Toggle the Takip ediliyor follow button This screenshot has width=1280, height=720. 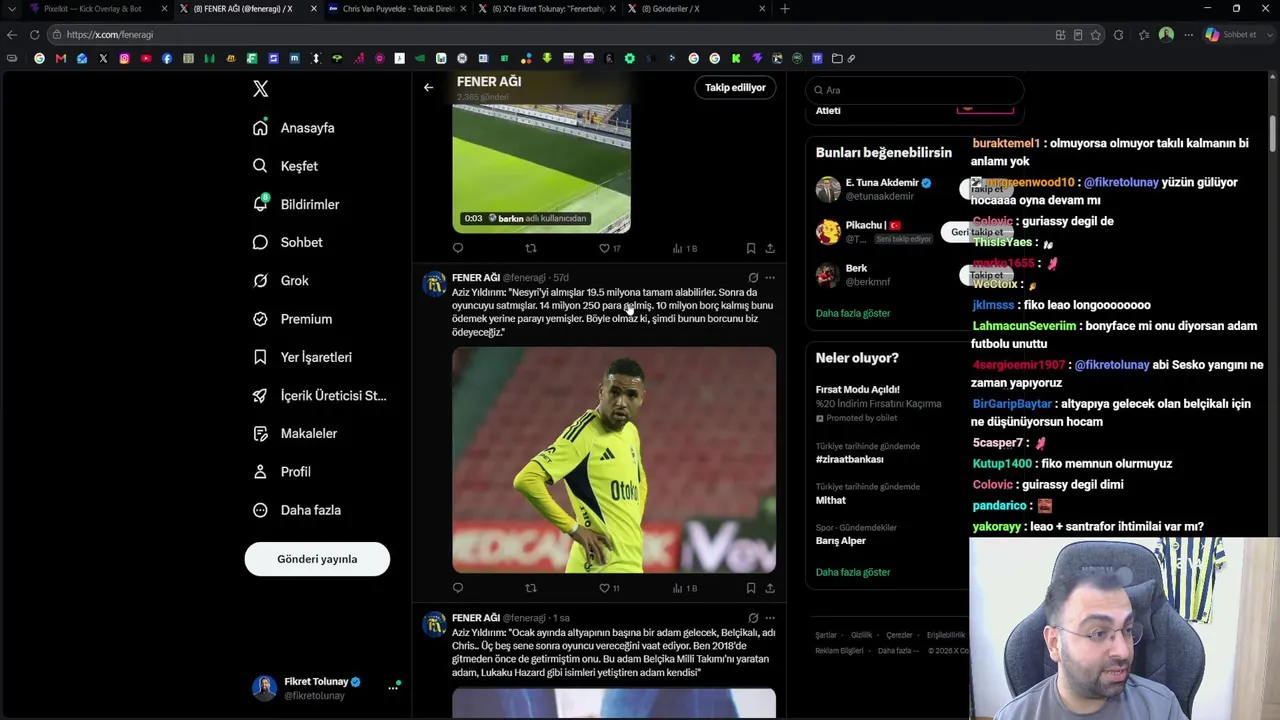point(735,88)
